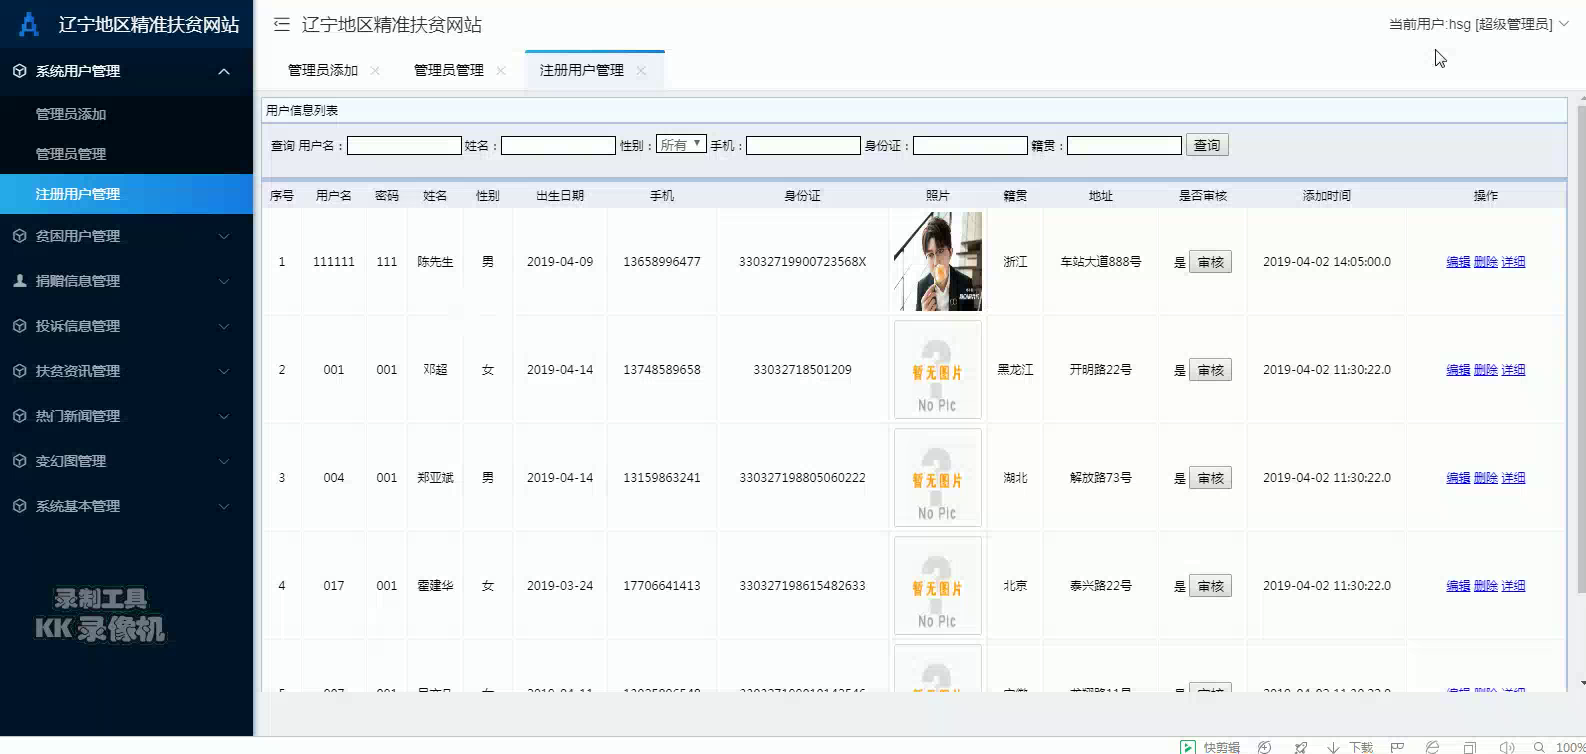
Task: Click 审核 button for 陈先生
Action: (x=1210, y=262)
